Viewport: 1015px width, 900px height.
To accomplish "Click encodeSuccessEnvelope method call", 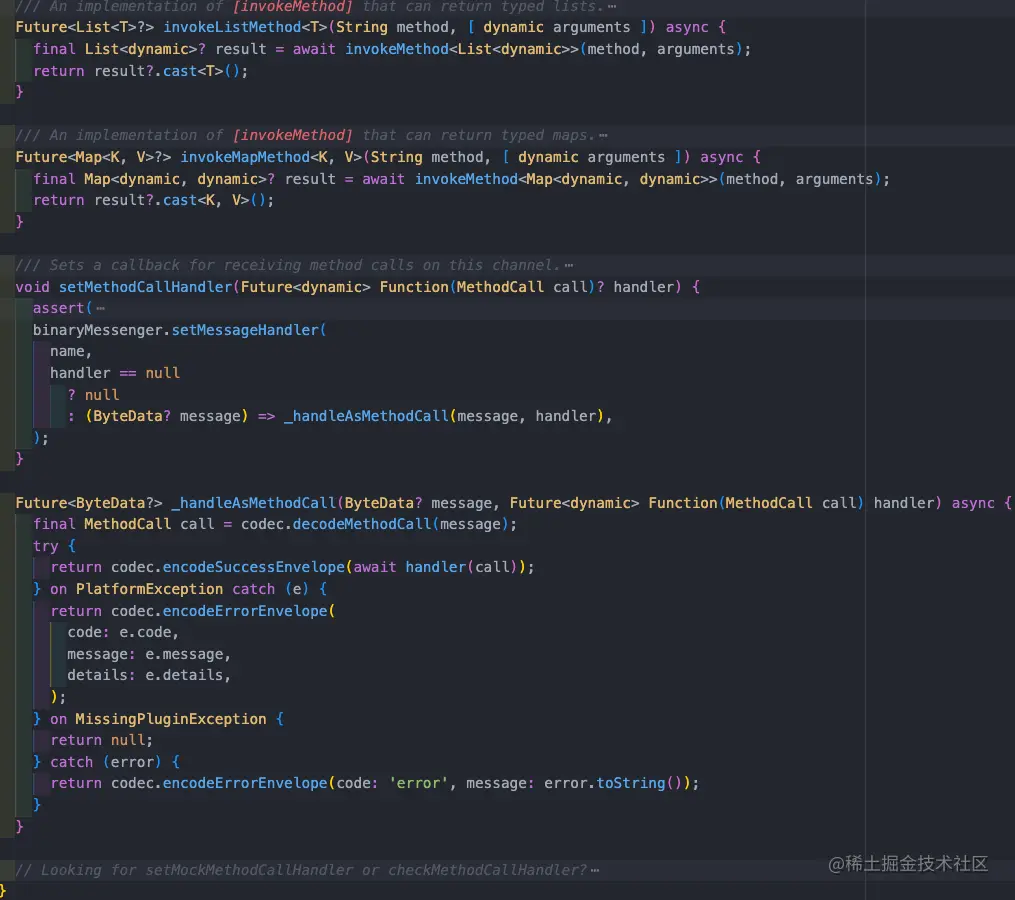I will [x=254, y=567].
